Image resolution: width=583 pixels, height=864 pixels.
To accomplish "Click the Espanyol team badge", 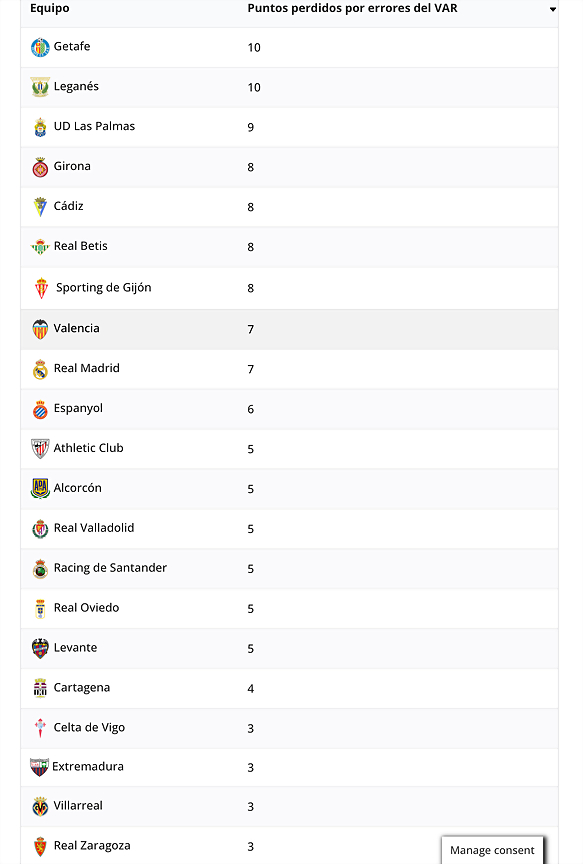I will click(40, 409).
